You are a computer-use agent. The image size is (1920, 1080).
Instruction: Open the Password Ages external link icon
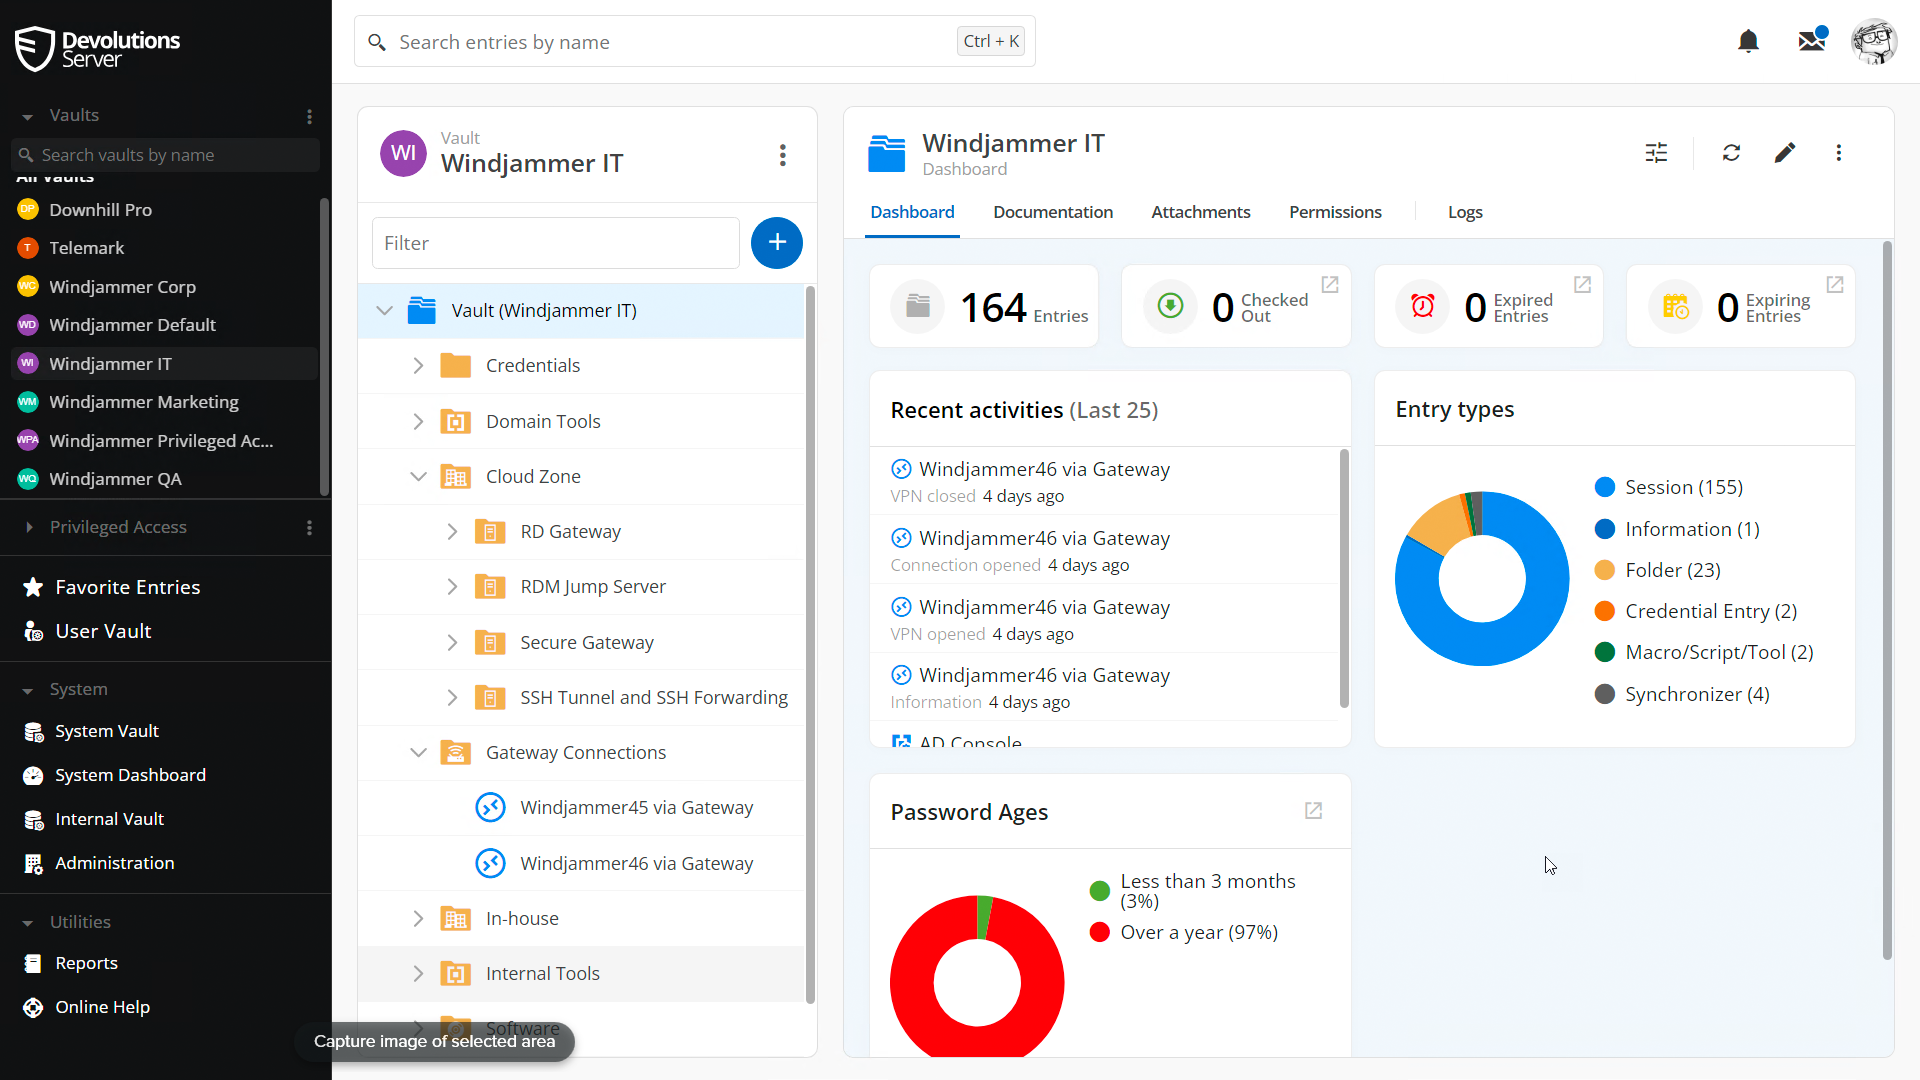click(x=1313, y=811)
